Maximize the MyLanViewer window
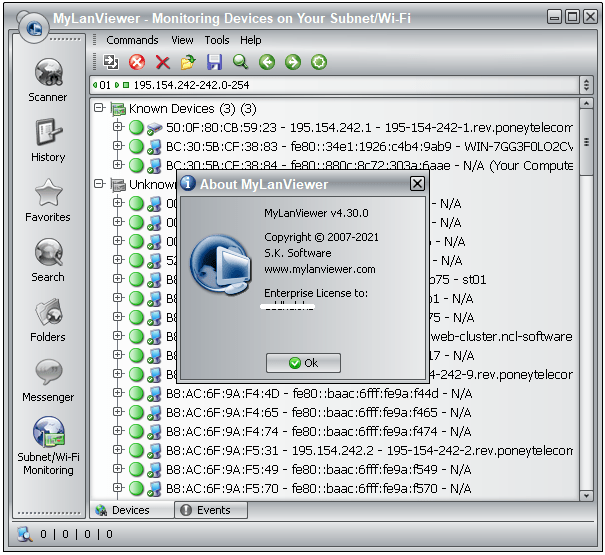 pyautogui.click(x=572, y=17)
